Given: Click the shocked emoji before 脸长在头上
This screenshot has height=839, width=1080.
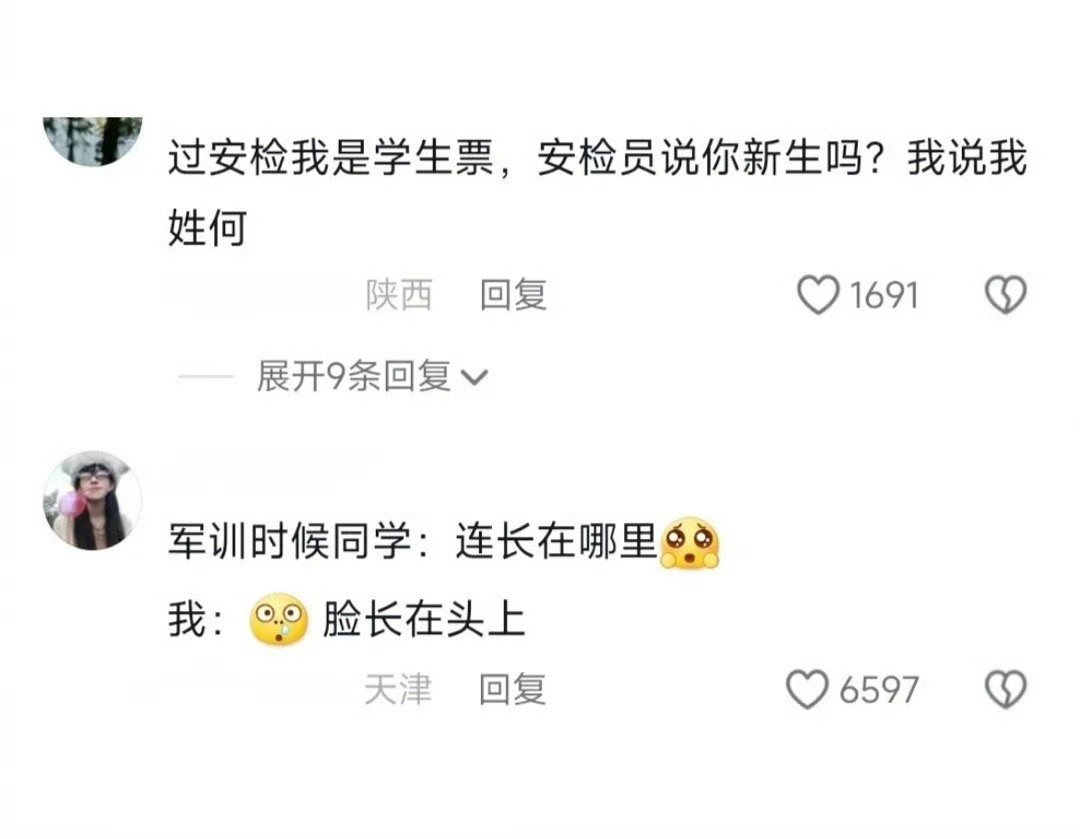Looking at the screenshot, I should [278, 619].
